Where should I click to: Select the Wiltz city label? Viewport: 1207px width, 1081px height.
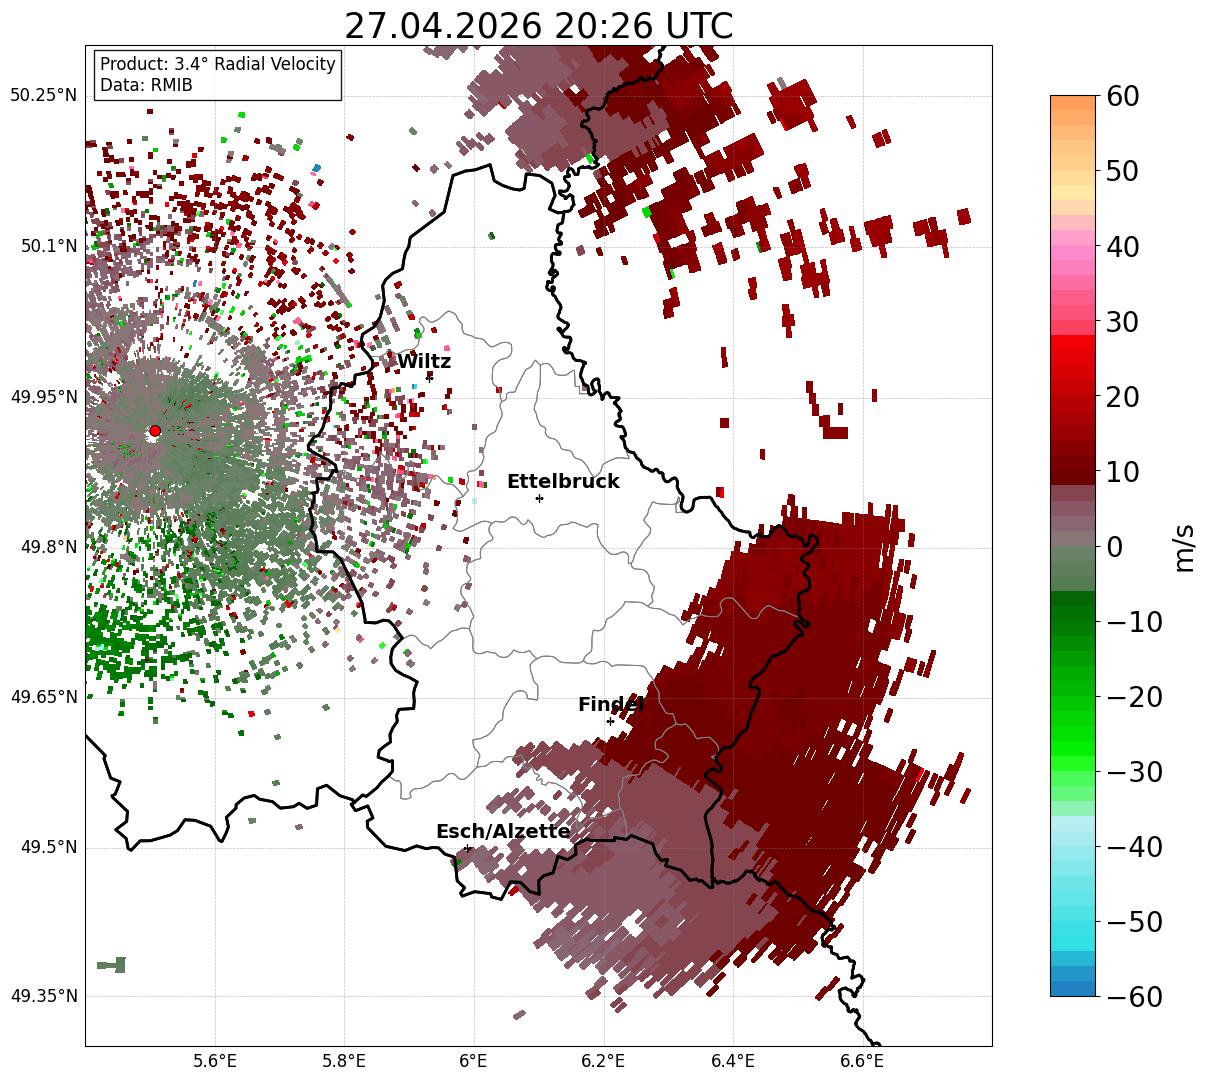tap(424, 362)
